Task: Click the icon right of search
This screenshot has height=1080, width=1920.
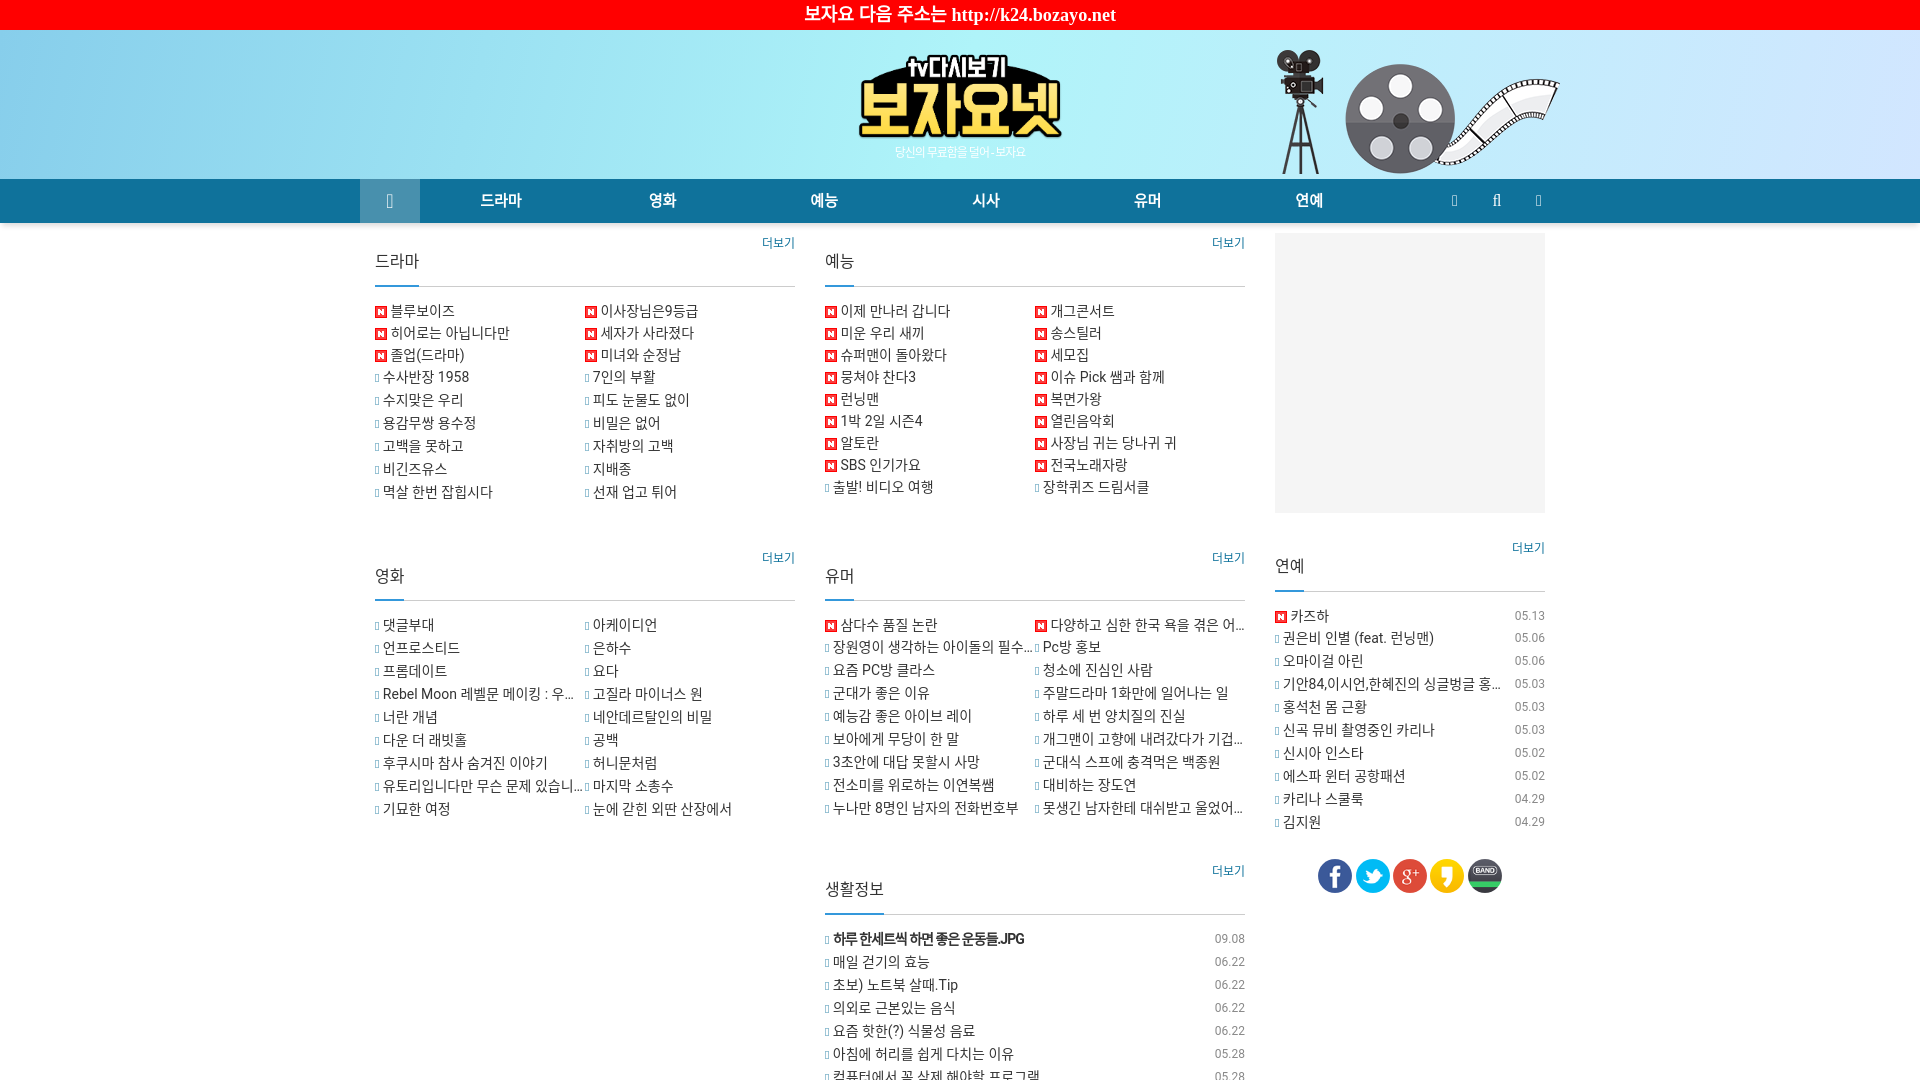Action: tap(1539, 201)
